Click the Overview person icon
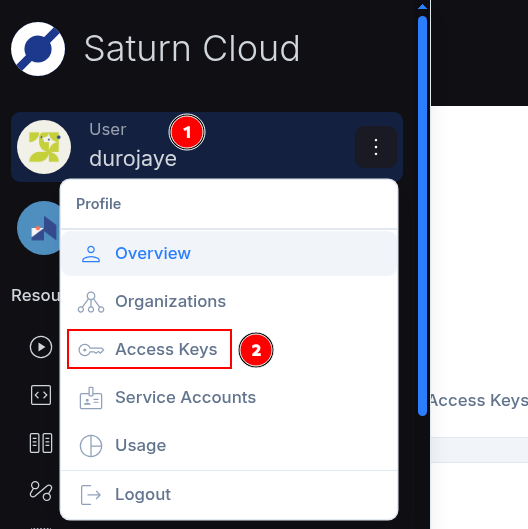The height and width of the screenshot is (529, 528). 91,254
